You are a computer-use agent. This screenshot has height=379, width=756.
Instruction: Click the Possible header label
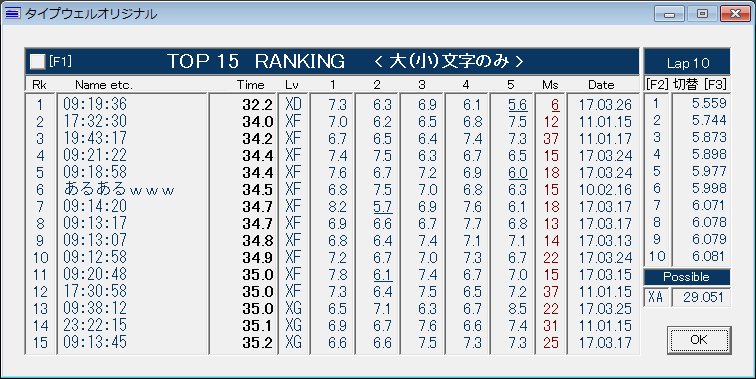click(686, 277)
